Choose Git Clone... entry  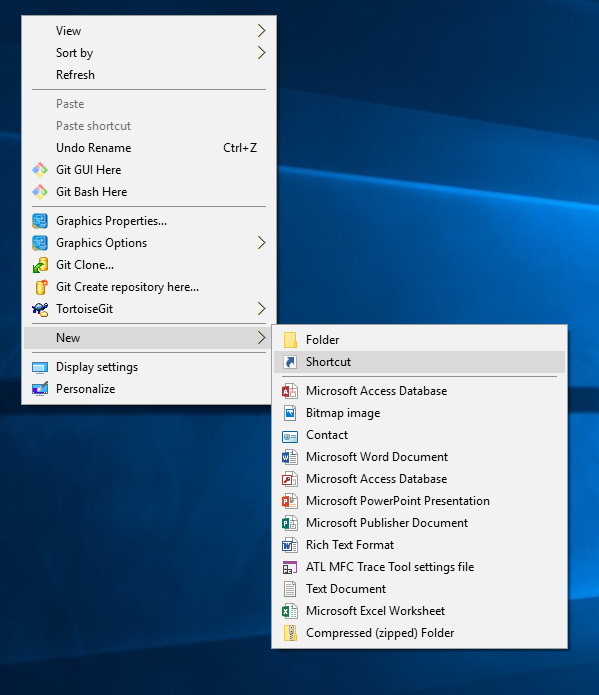[x=149, y=265]
